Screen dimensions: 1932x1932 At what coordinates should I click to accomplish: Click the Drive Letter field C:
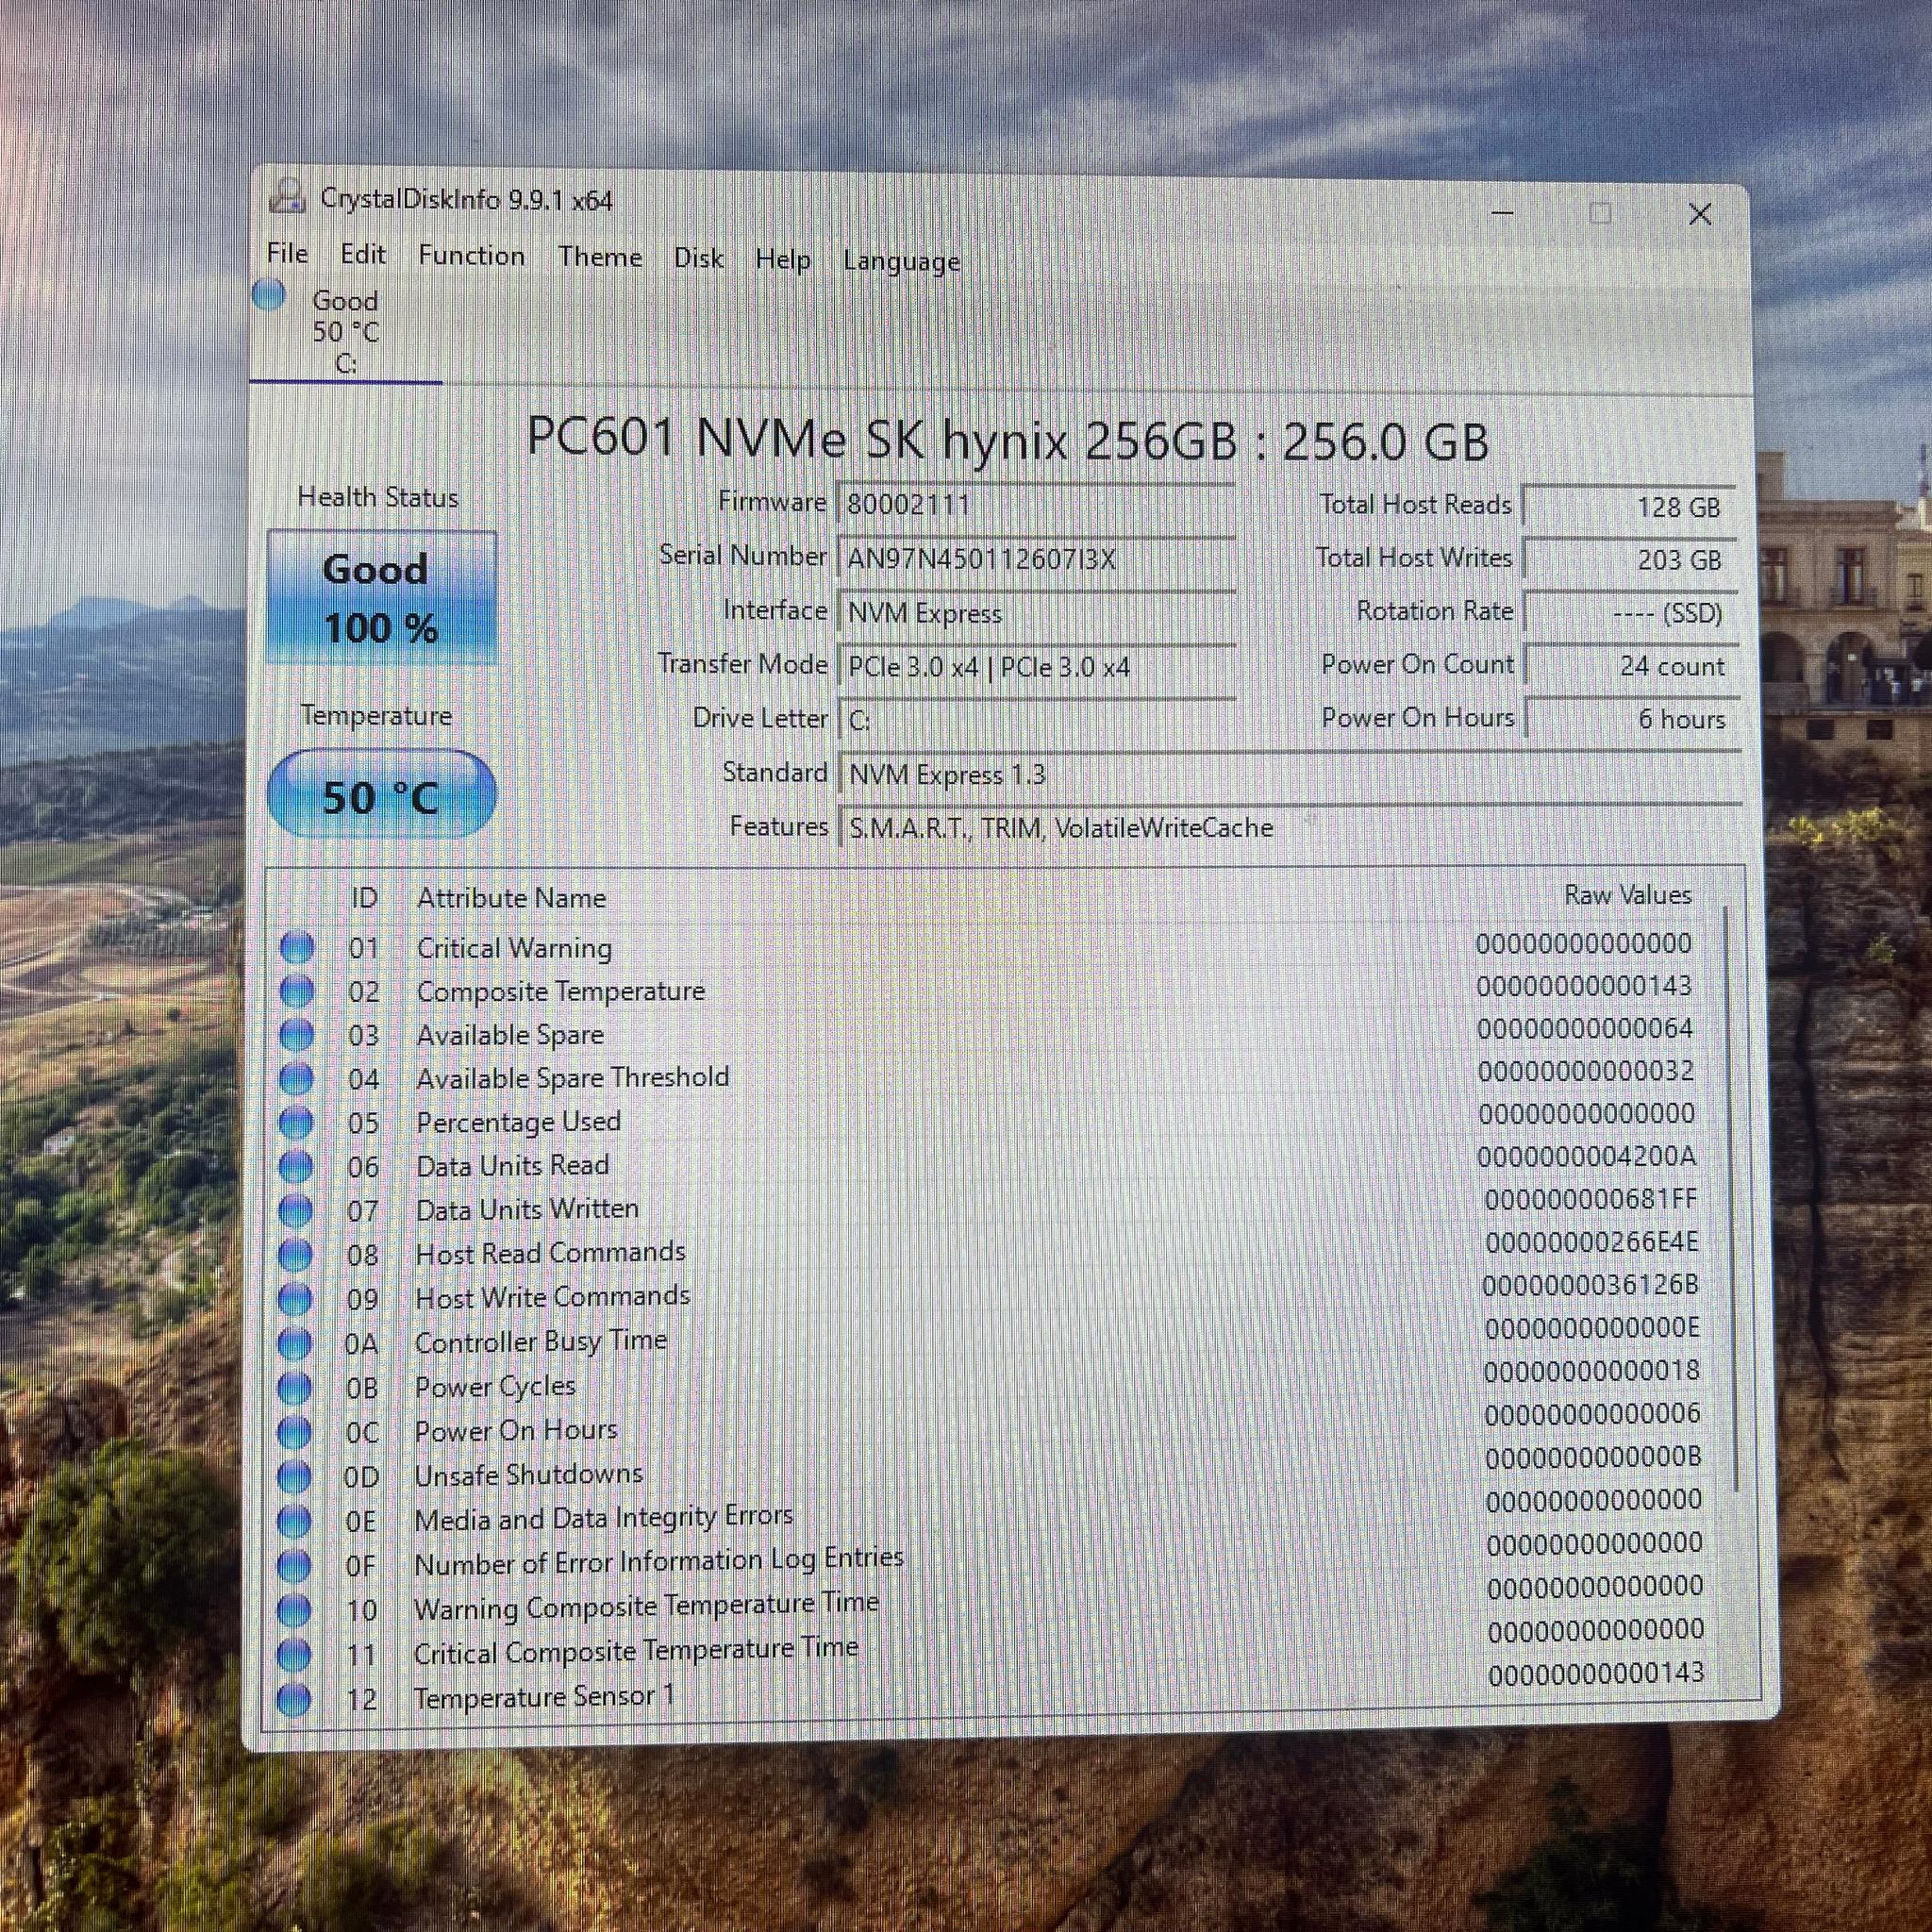(1037, 720)
